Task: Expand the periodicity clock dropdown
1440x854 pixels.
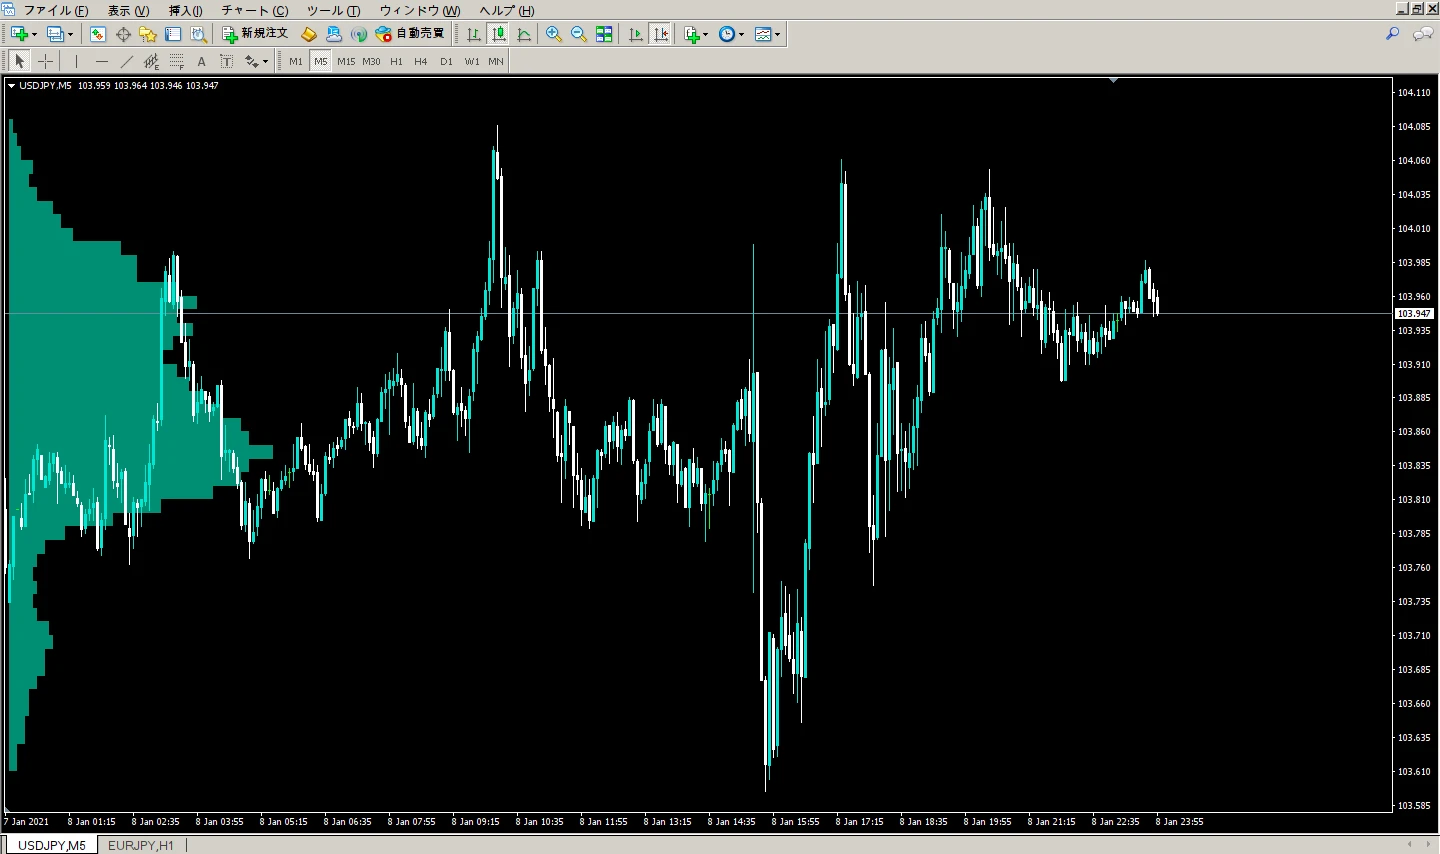Action: pyautogui.click(x=741, y=34)
